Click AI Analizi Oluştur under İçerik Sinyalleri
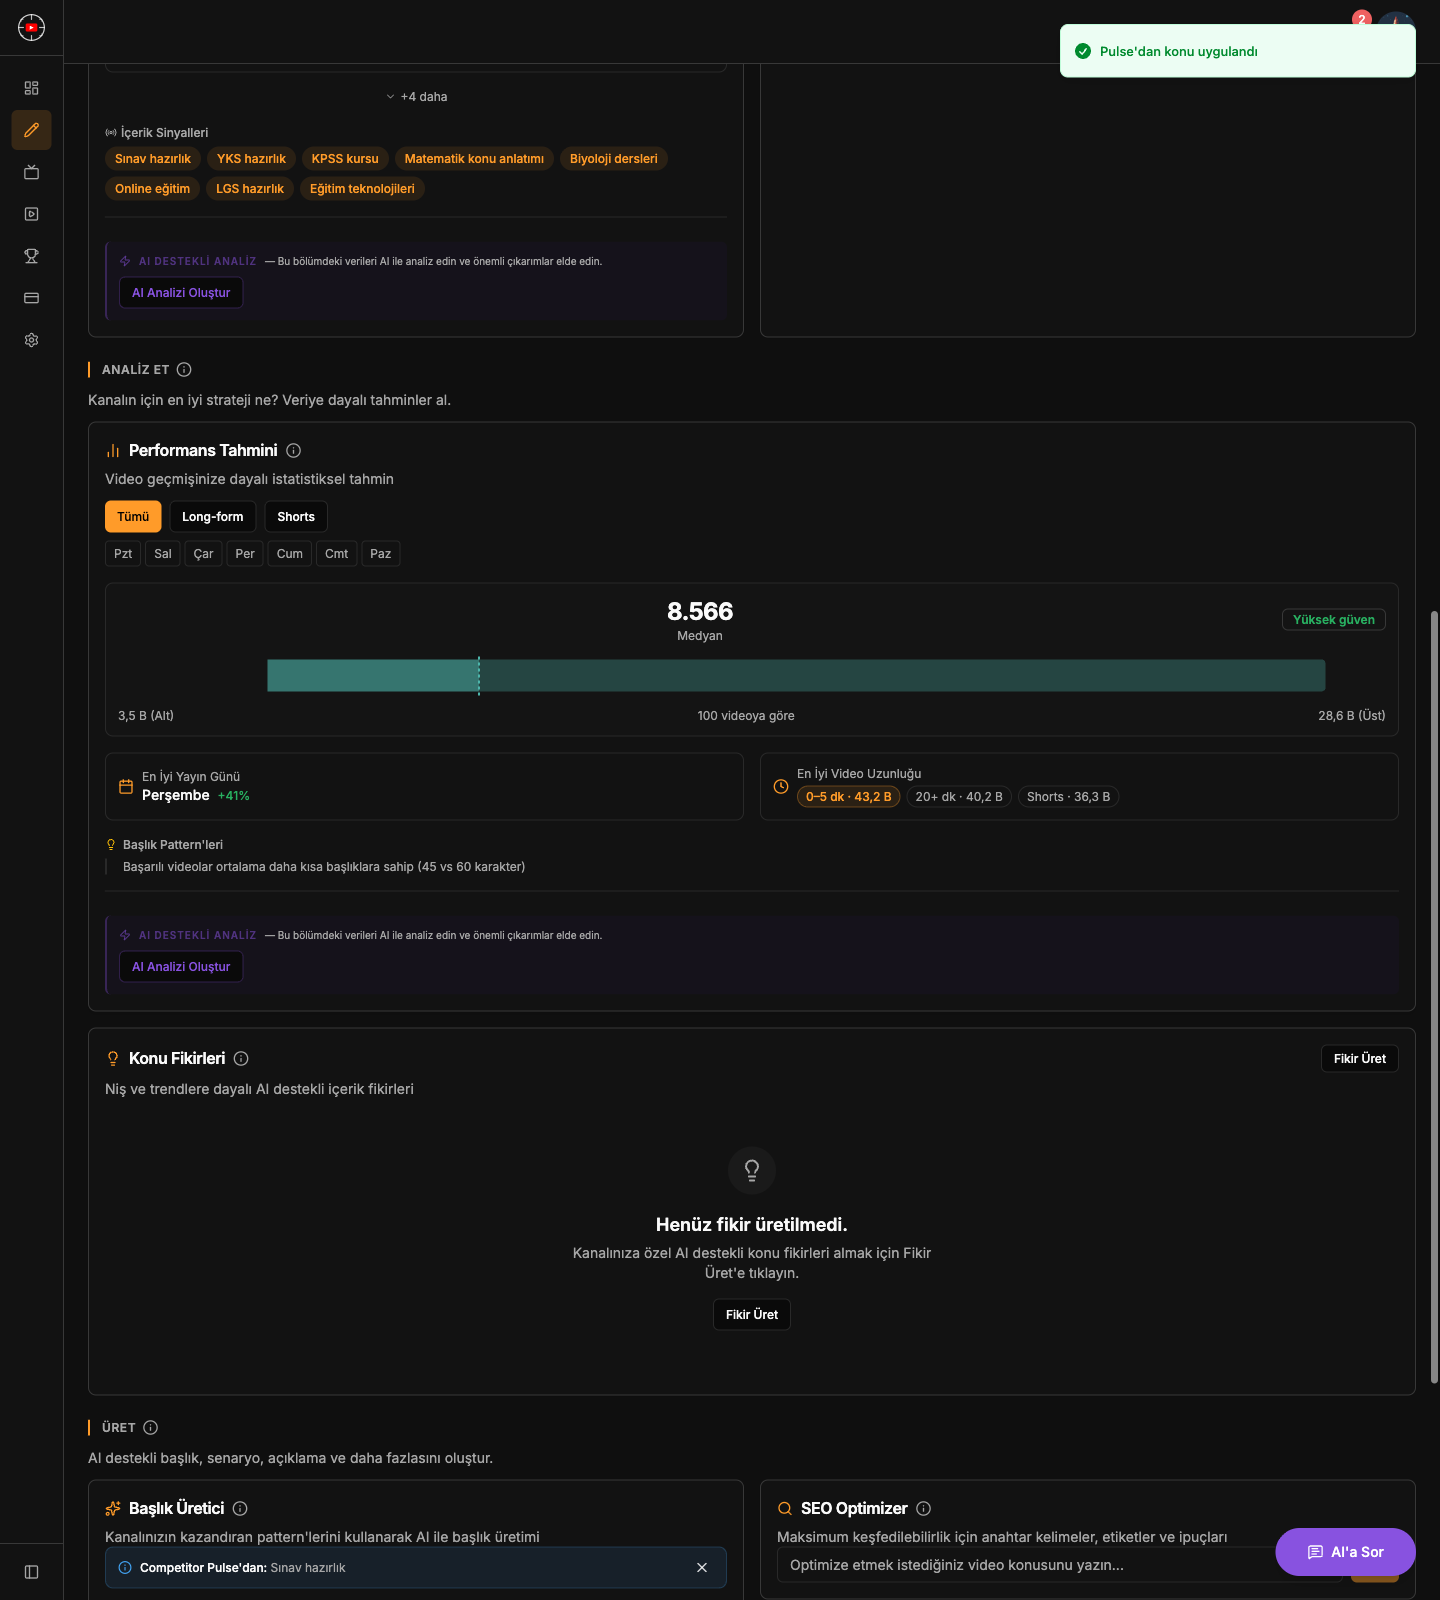The width and height of the screenshot is (1440, 1600). click(181, 293)
